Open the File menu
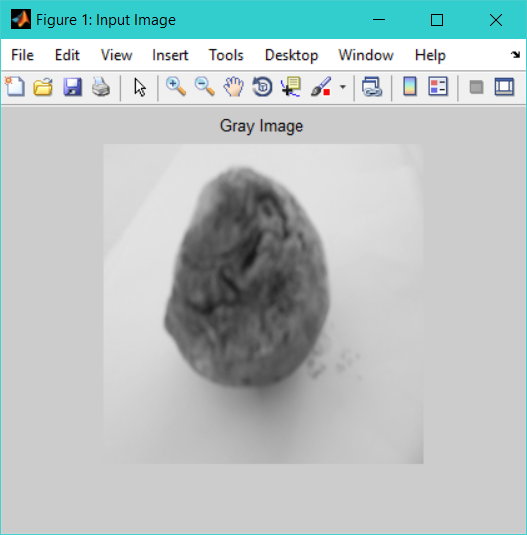 tap(23, 55)
